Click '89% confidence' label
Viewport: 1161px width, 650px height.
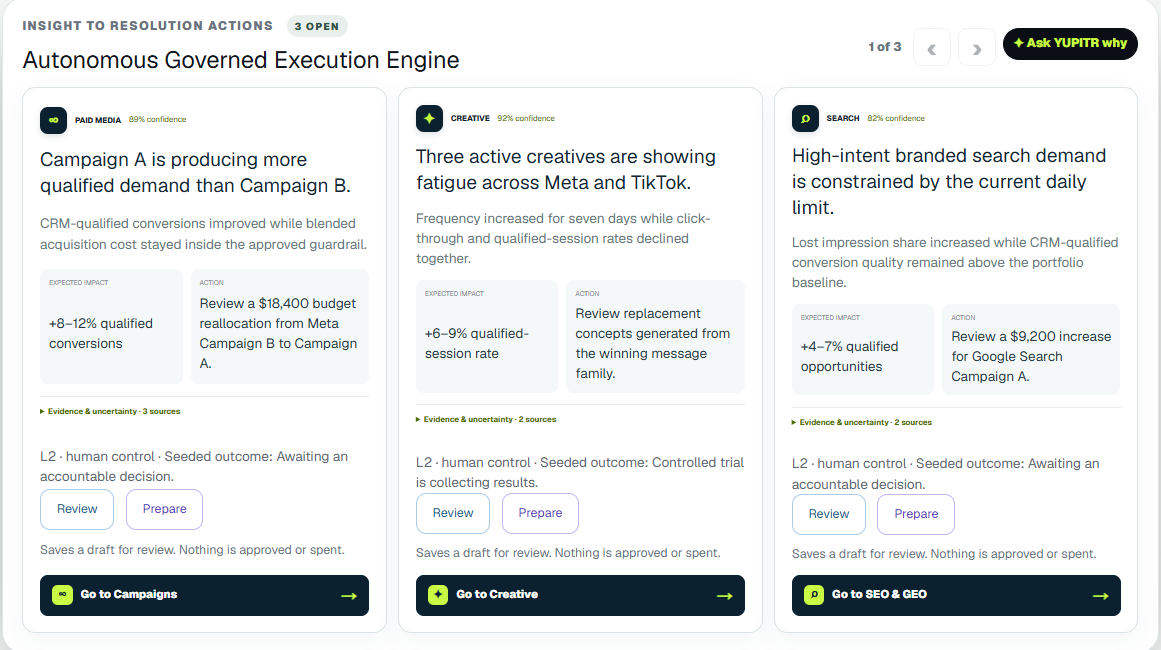coord(158,119)
